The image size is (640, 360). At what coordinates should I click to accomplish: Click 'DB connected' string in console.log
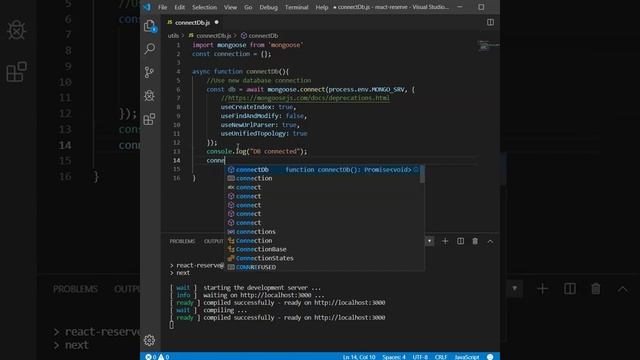point(274,151)
